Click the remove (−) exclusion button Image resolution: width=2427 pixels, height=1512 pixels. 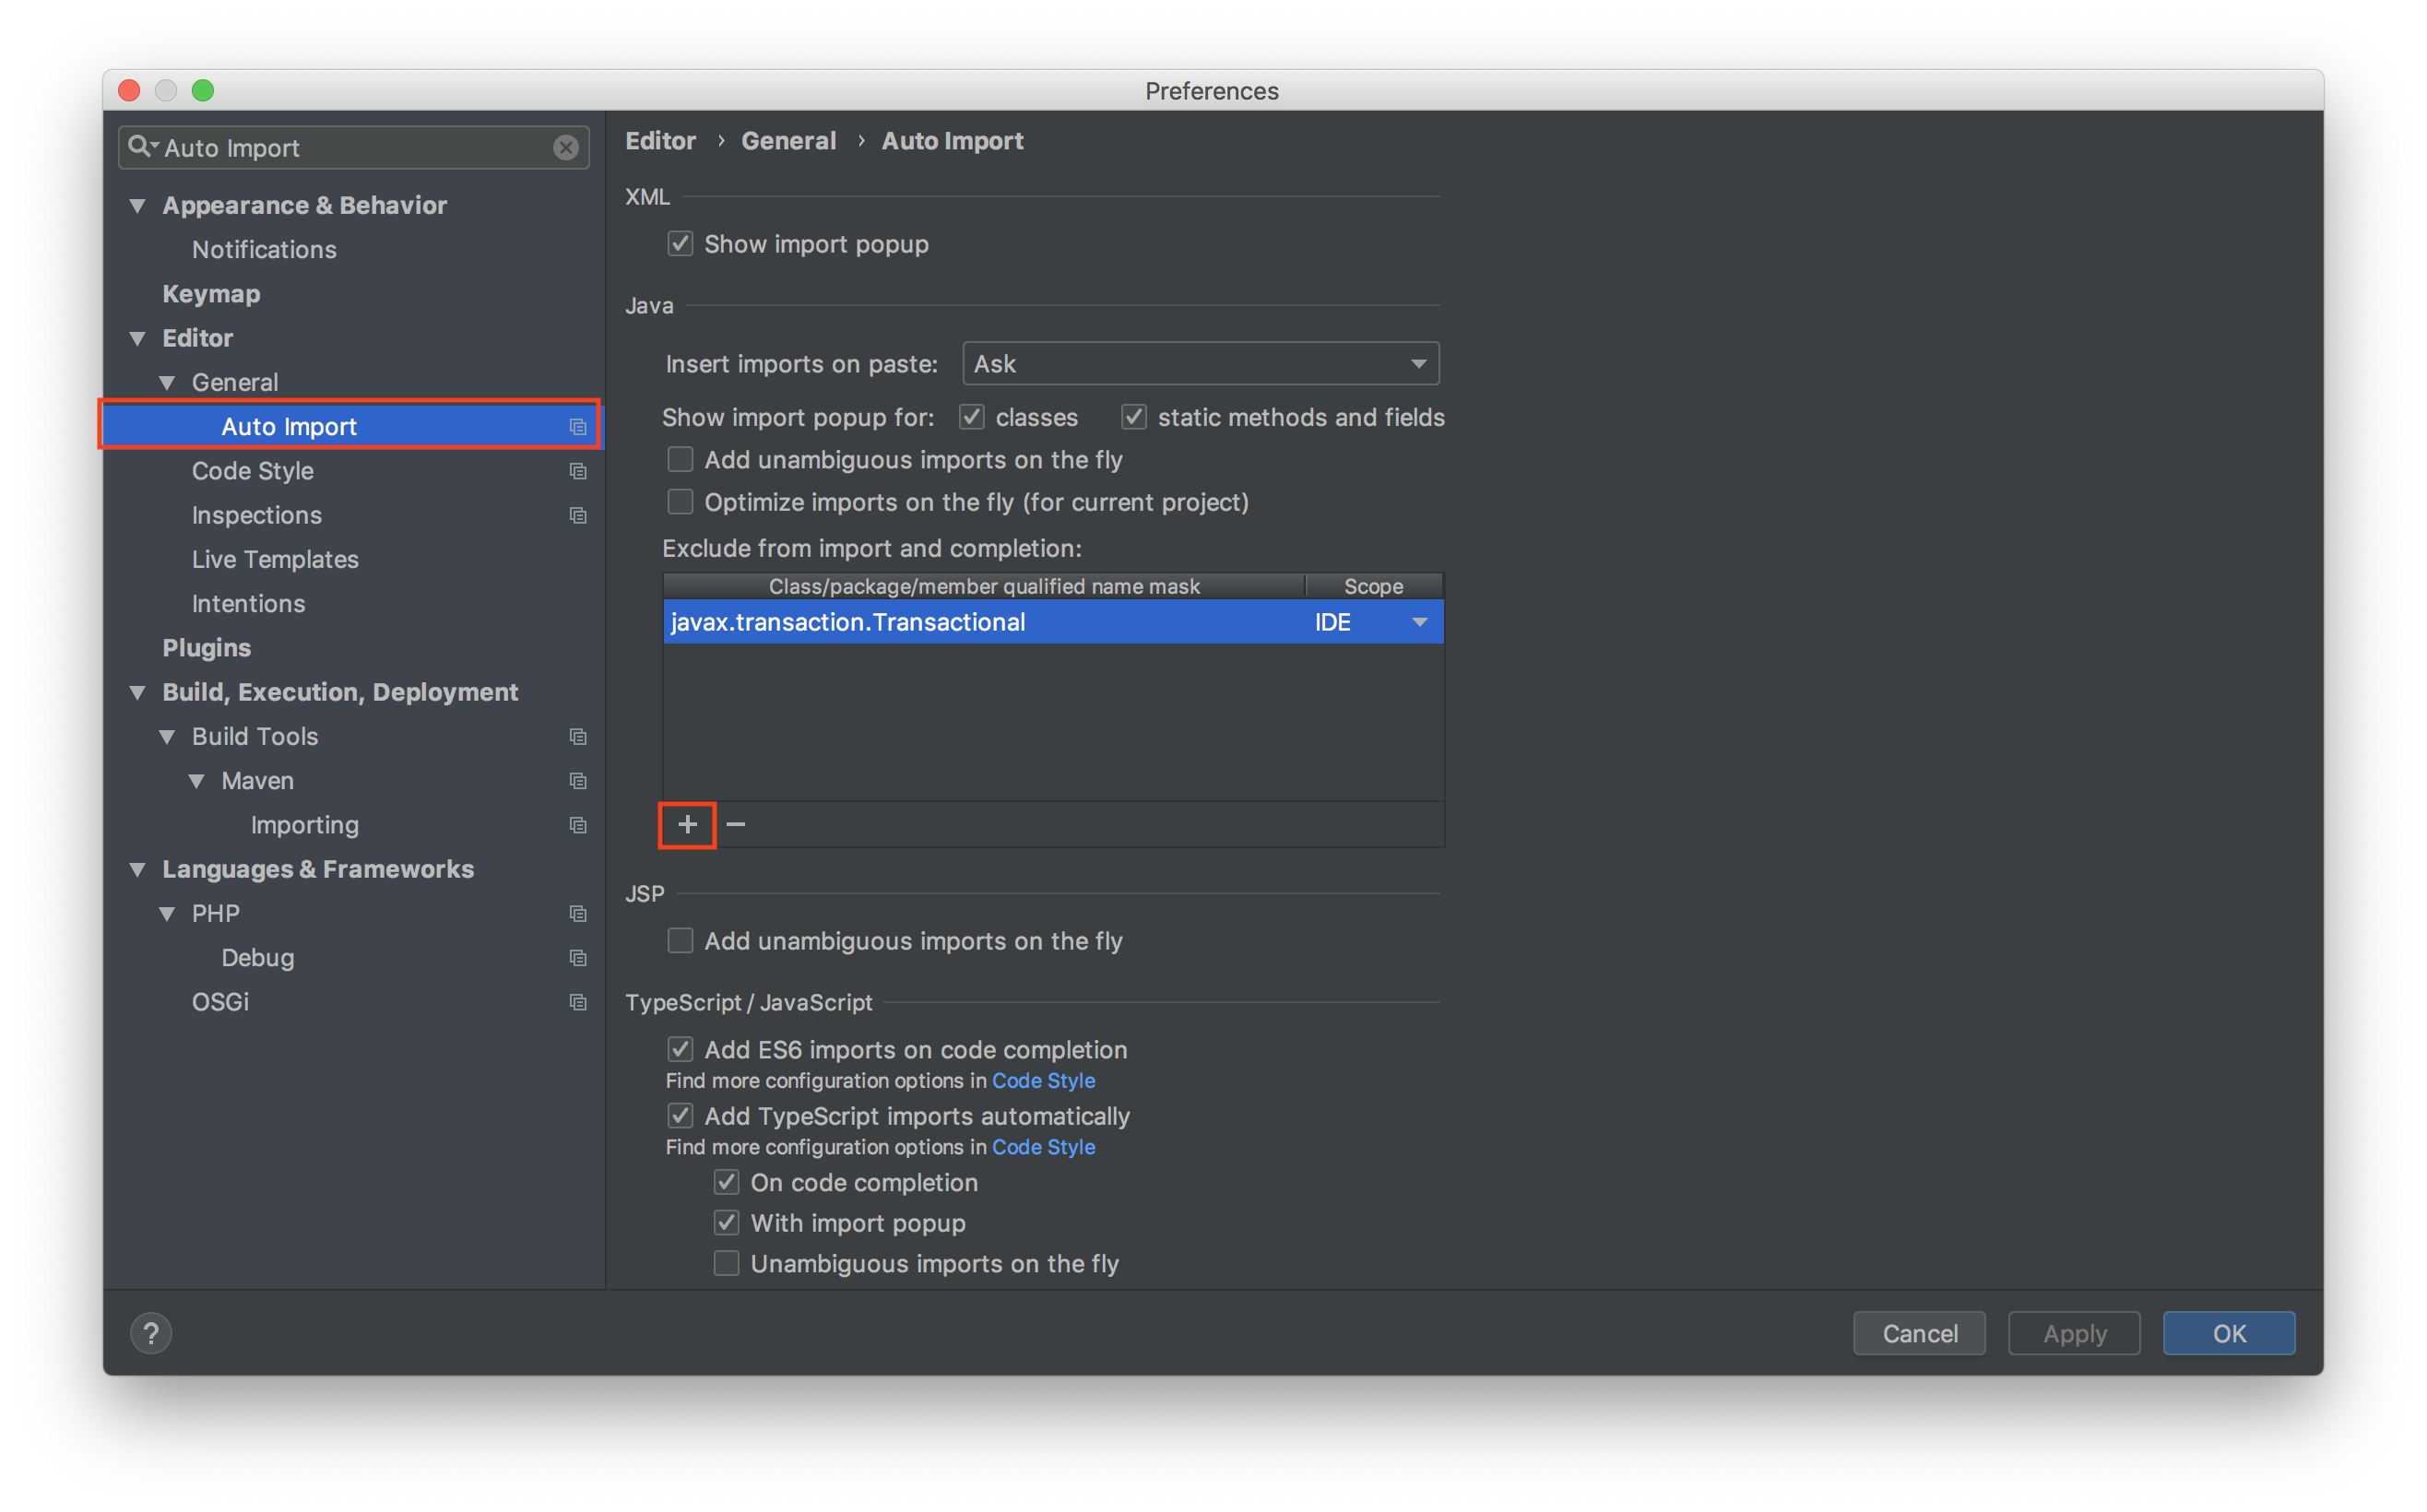[736, 824]
